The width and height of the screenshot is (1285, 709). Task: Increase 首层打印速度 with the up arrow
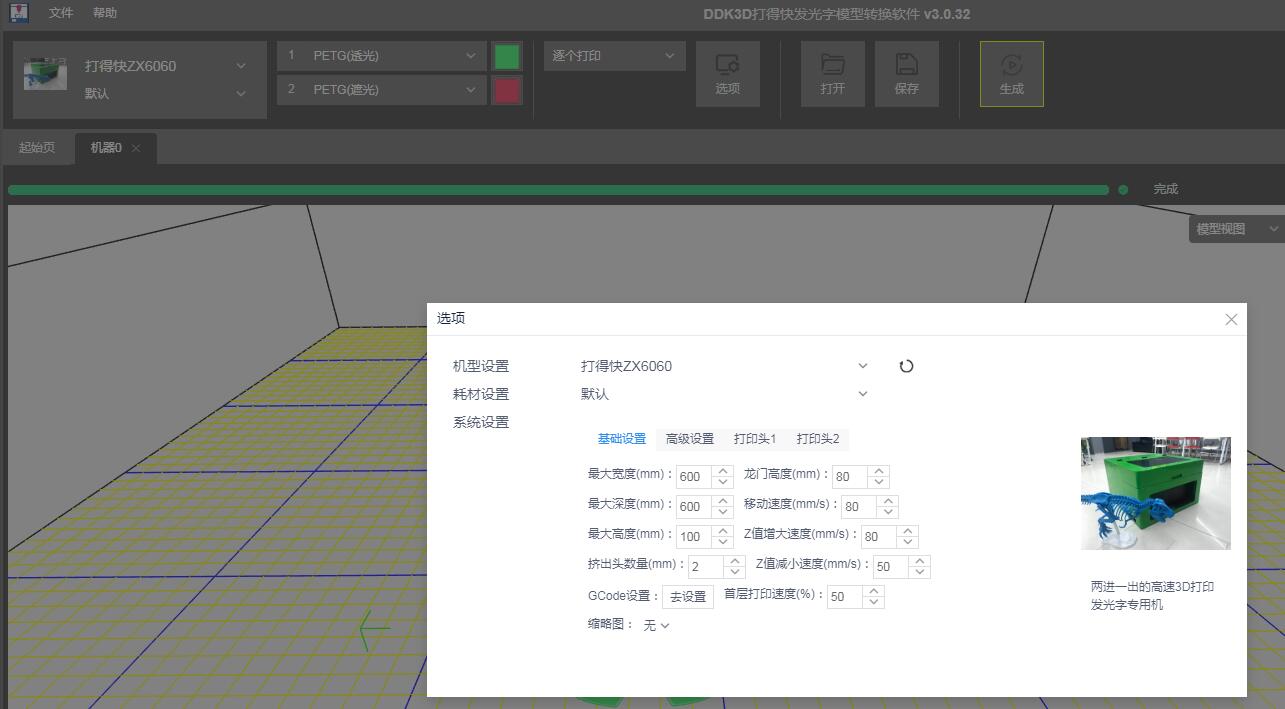tap(874, 591)
